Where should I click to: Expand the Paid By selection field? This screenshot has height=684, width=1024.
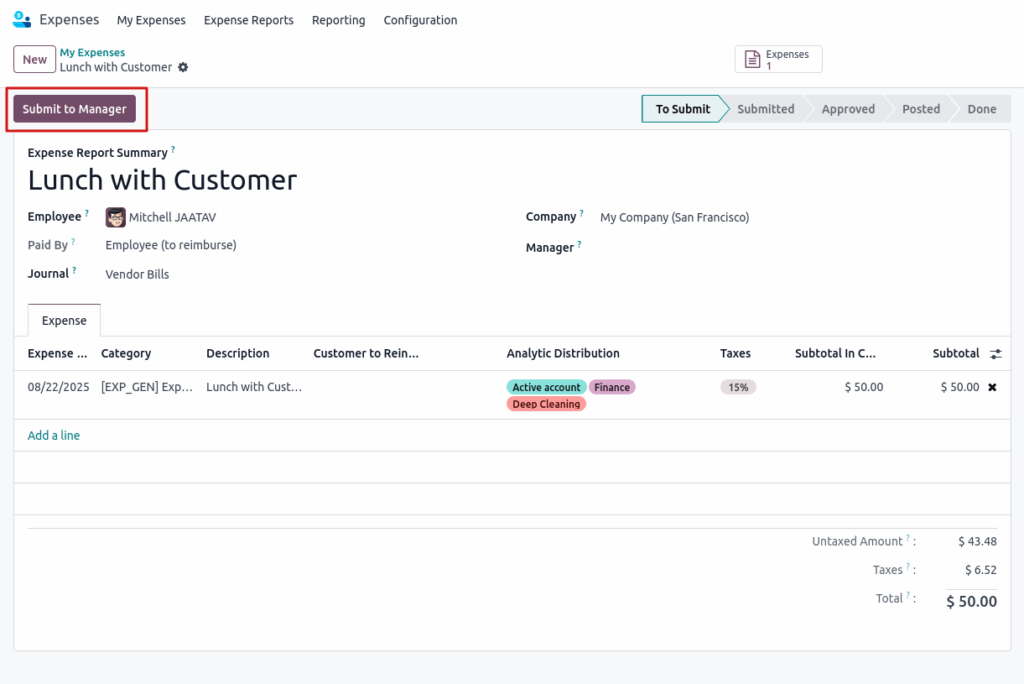pyautogui.click(x=171, y=245)
